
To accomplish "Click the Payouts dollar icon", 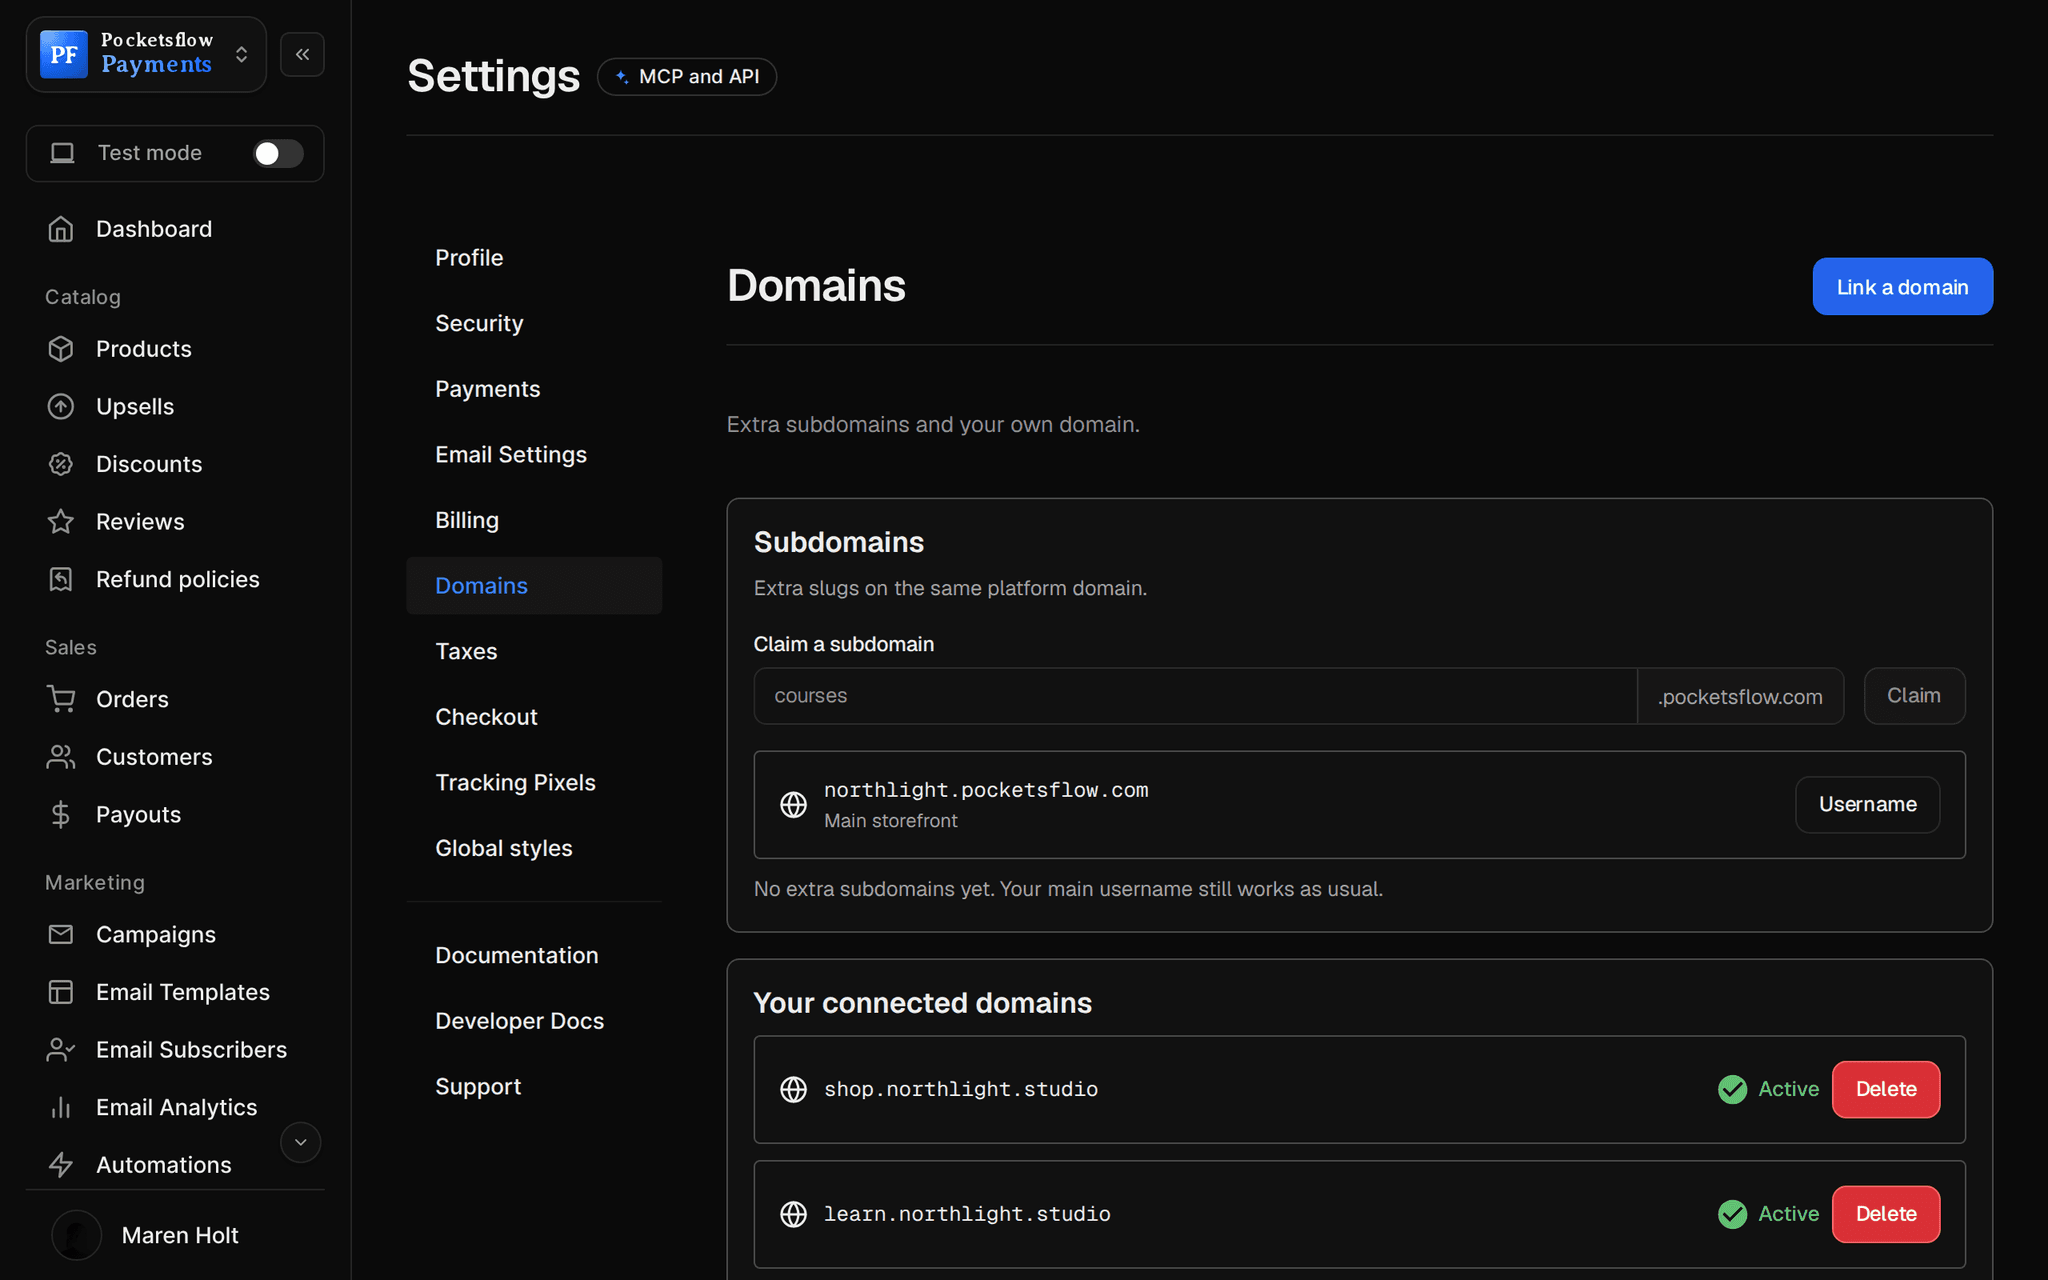I will coord(61,815).
